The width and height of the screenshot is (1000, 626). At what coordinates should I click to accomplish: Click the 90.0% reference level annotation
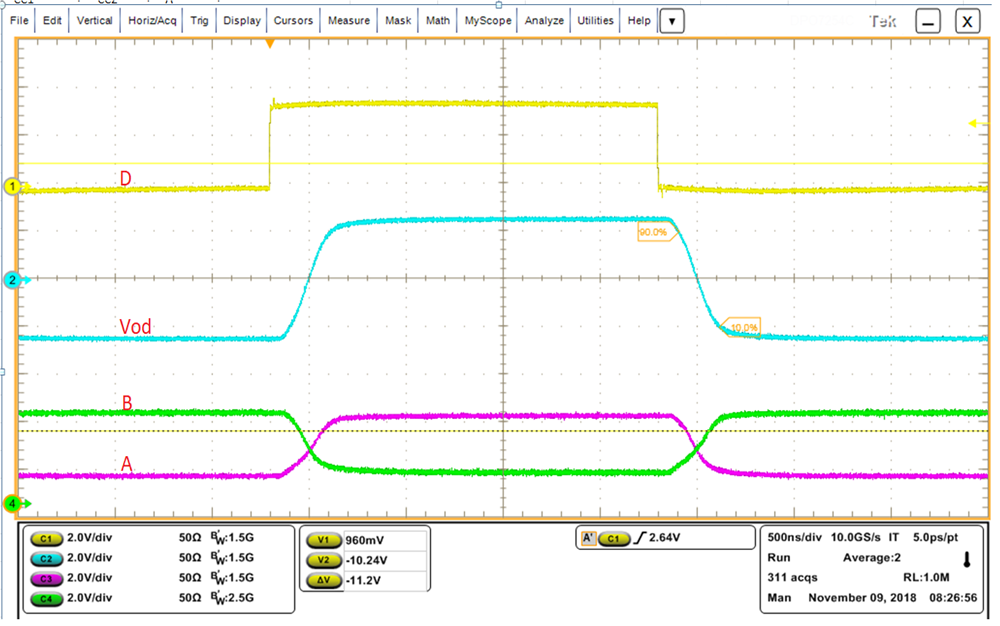pyautogui.click(x=655, y=232)
